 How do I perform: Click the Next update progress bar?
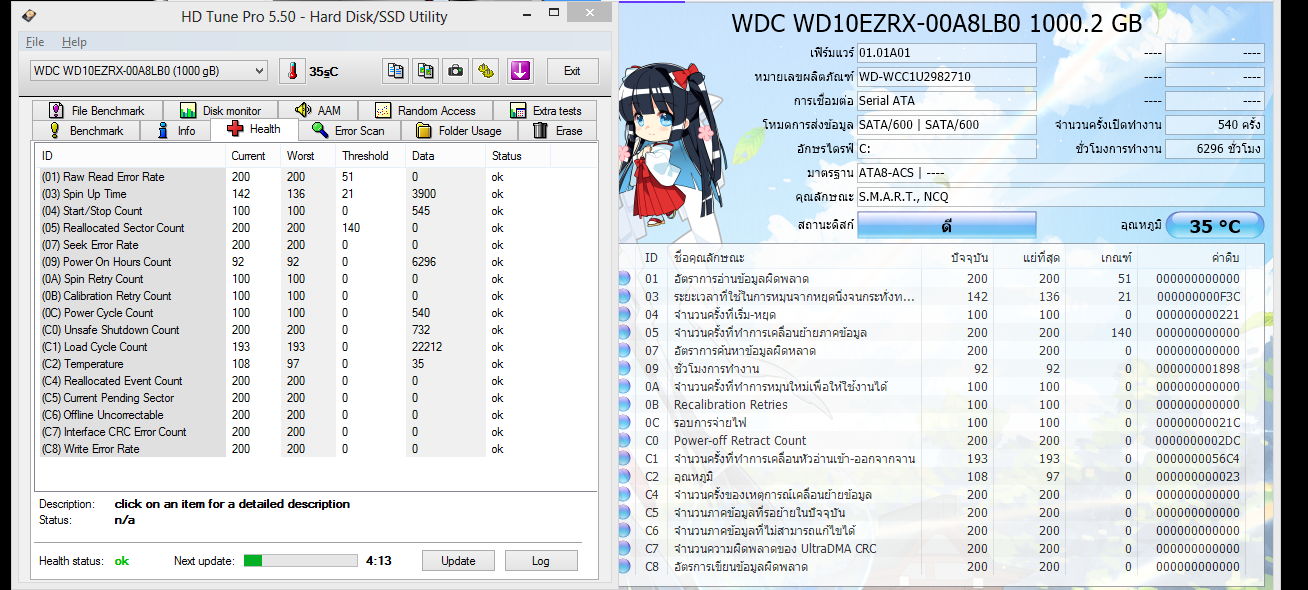pyautogui.click(x=300, y=560)
